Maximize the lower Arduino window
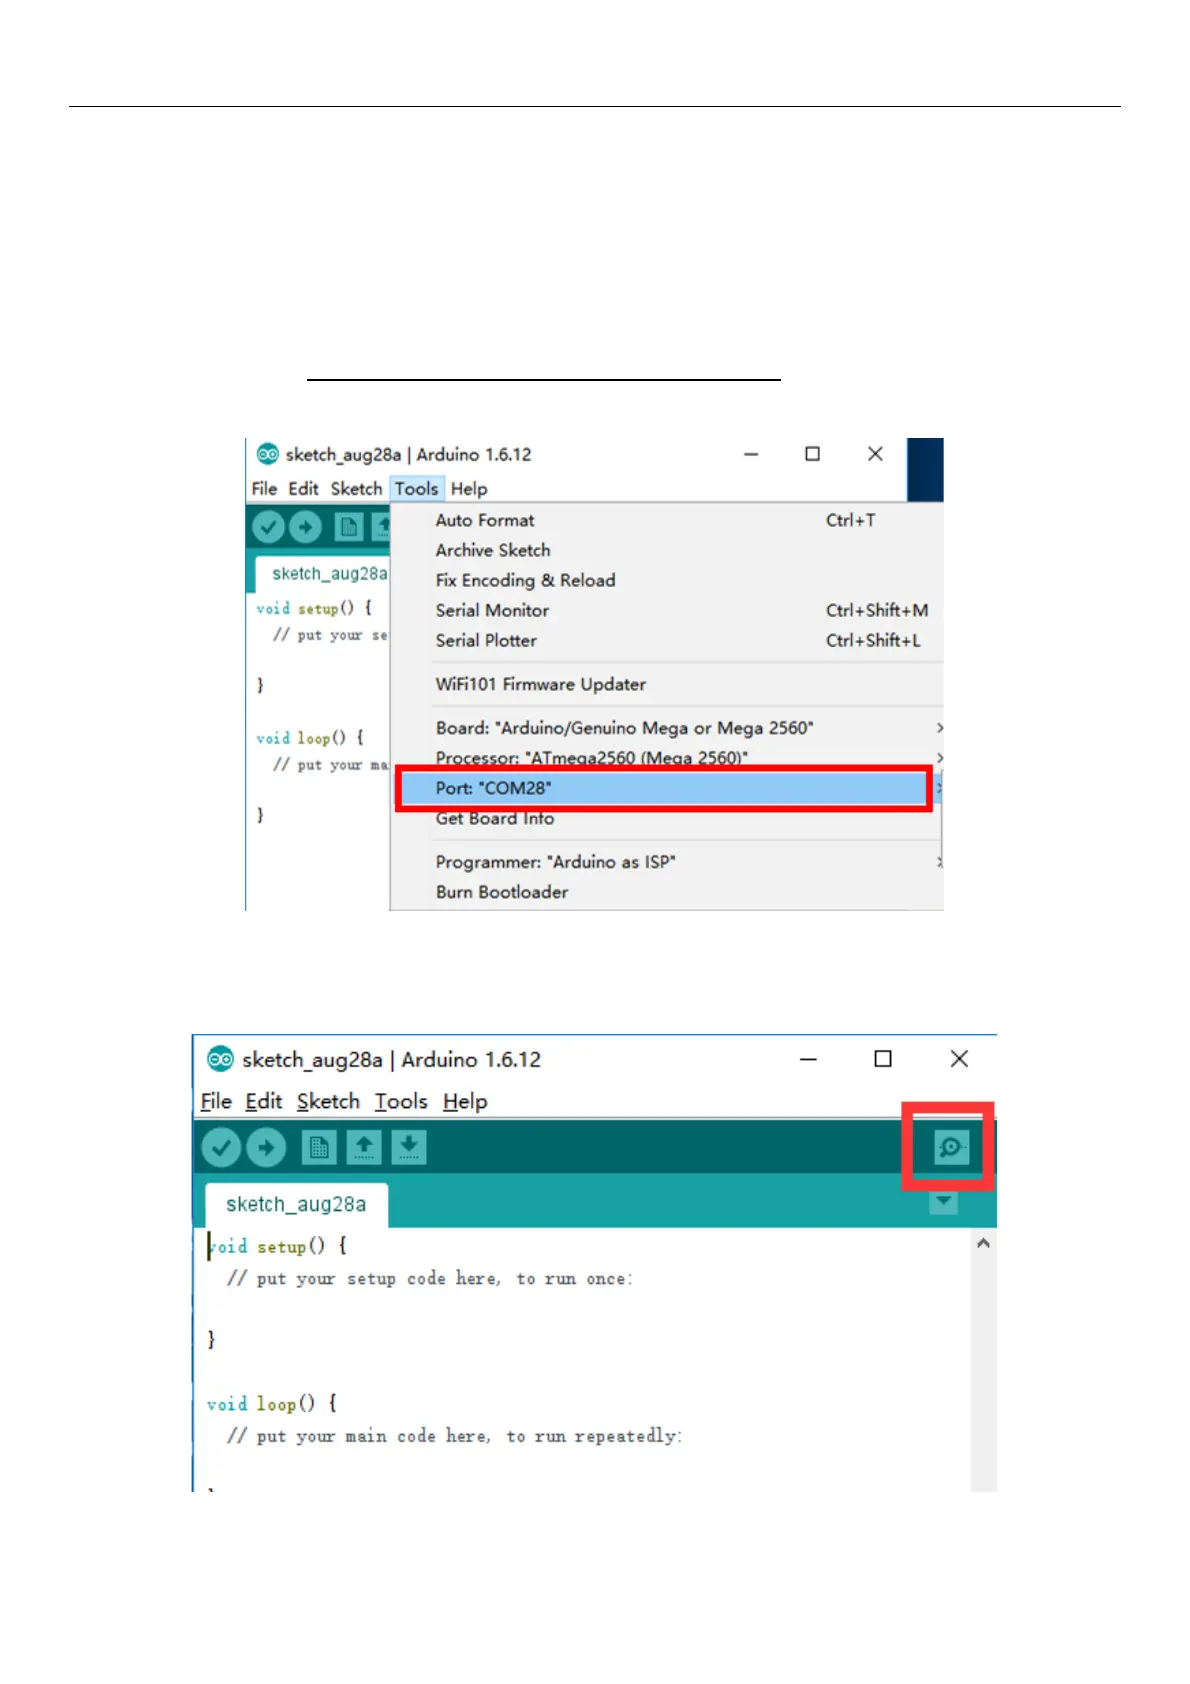The height and width of the screenshot is (1684, 1190). click(x=883, y=1059)
